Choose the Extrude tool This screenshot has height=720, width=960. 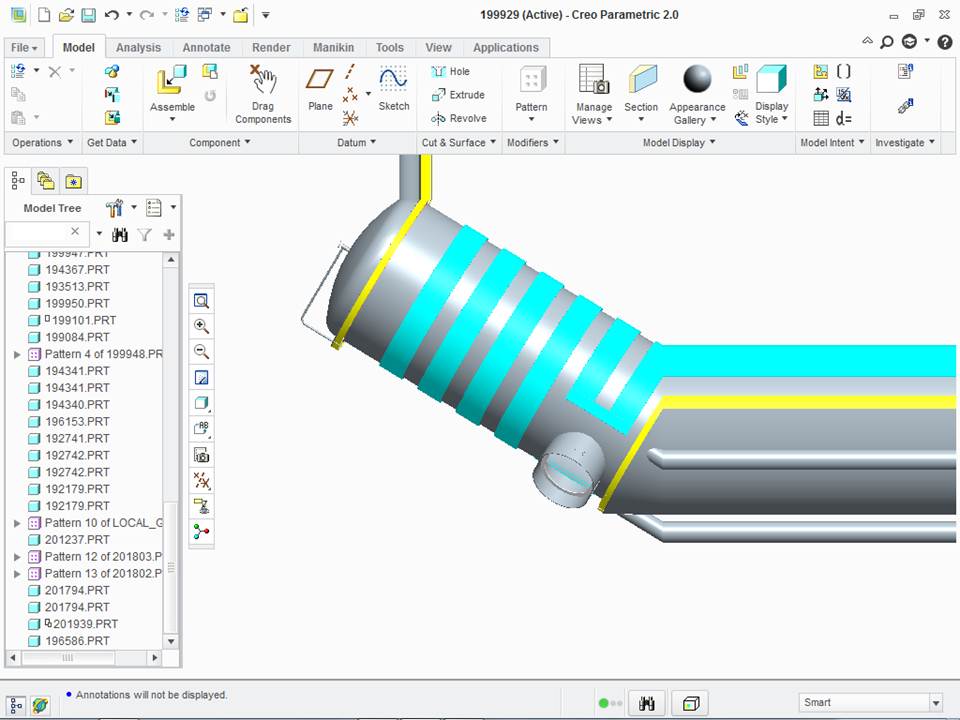click(x=458, y=95)
